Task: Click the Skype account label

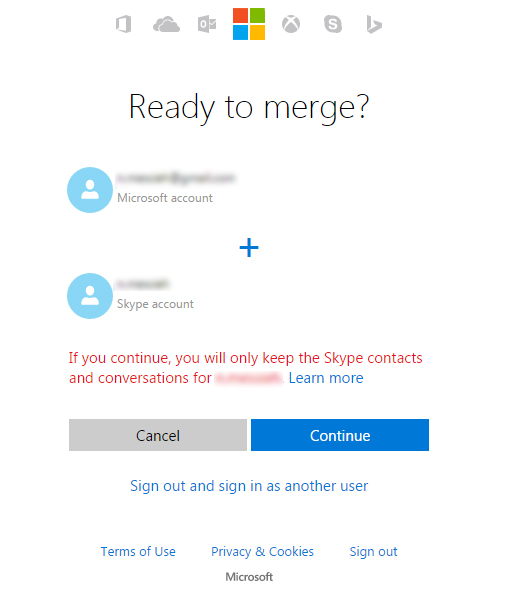Action: coord(155,304)
